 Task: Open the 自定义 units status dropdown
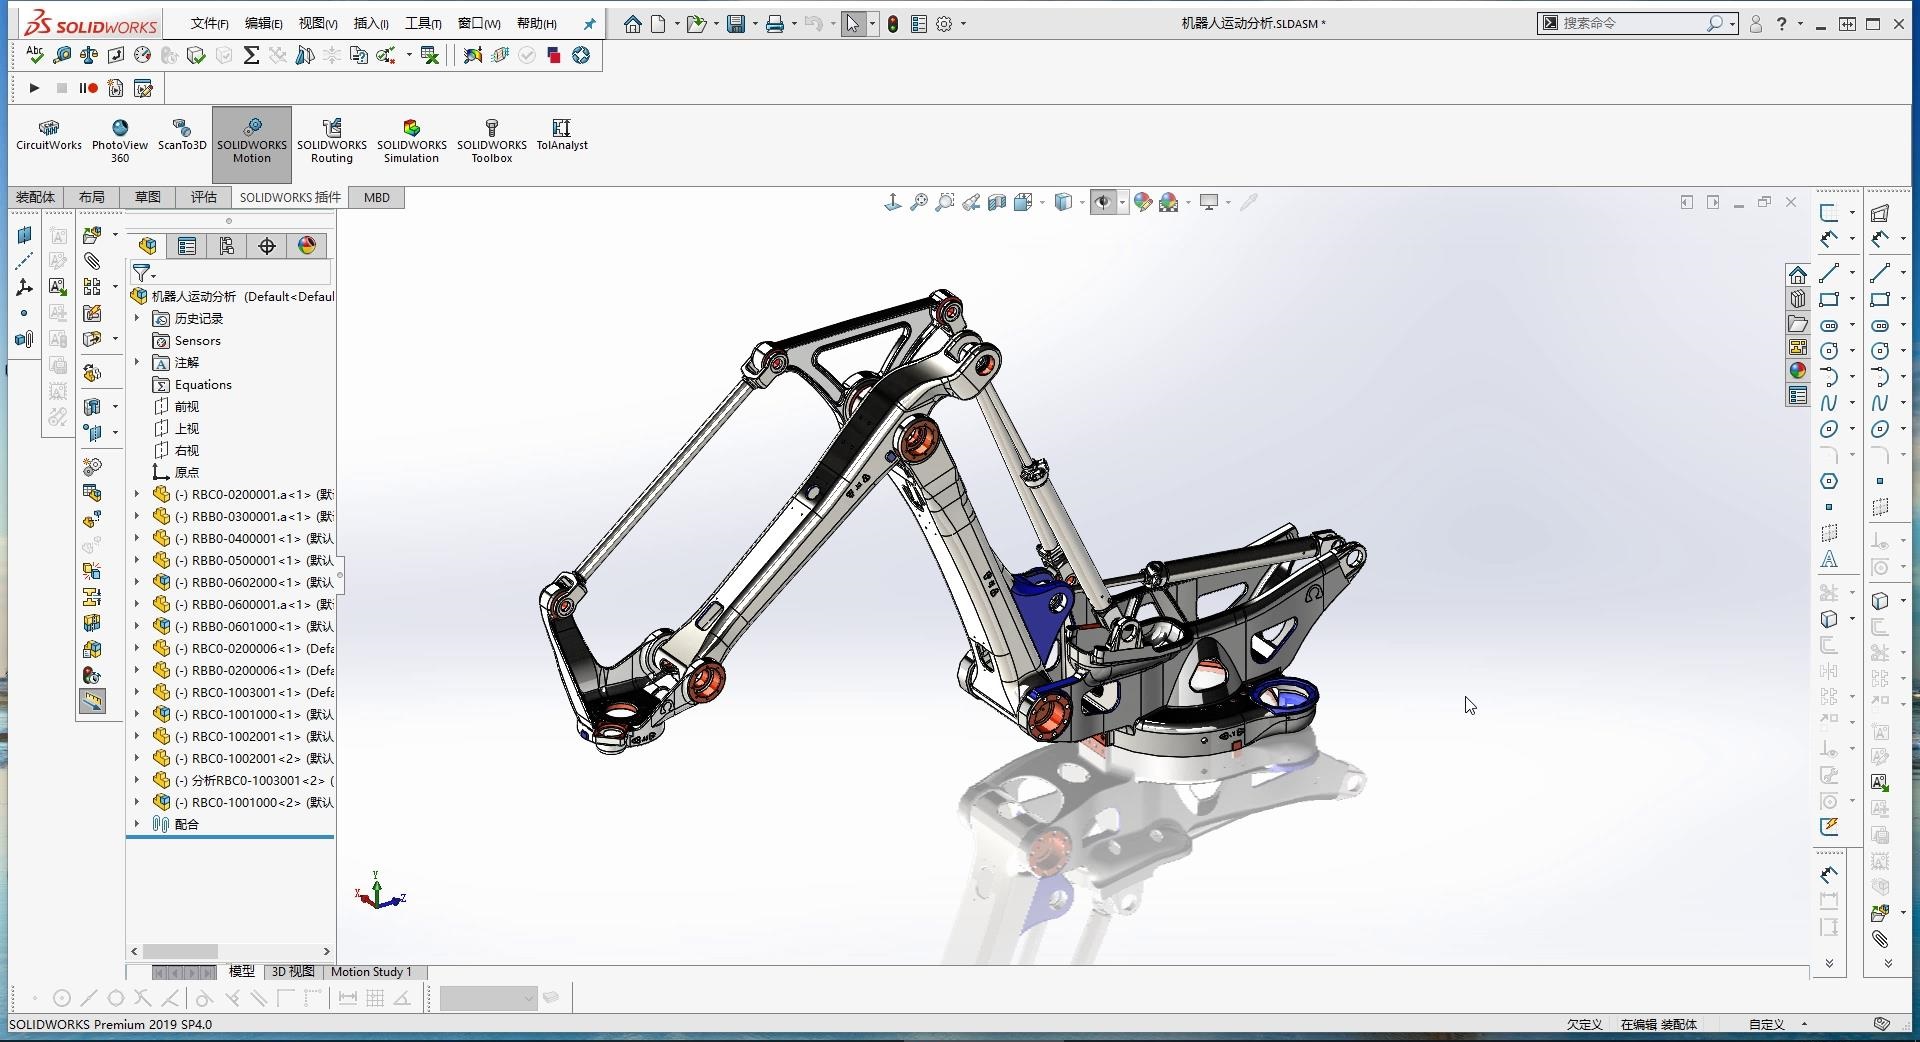[1805, 1024]
